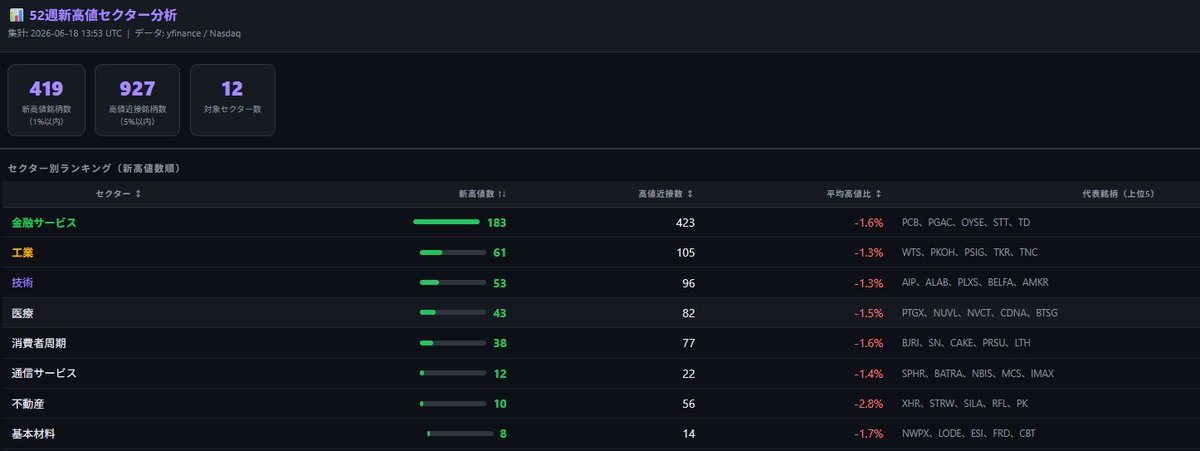Click the bar chart icon beside the title
1200x451 pixels.
16,15
